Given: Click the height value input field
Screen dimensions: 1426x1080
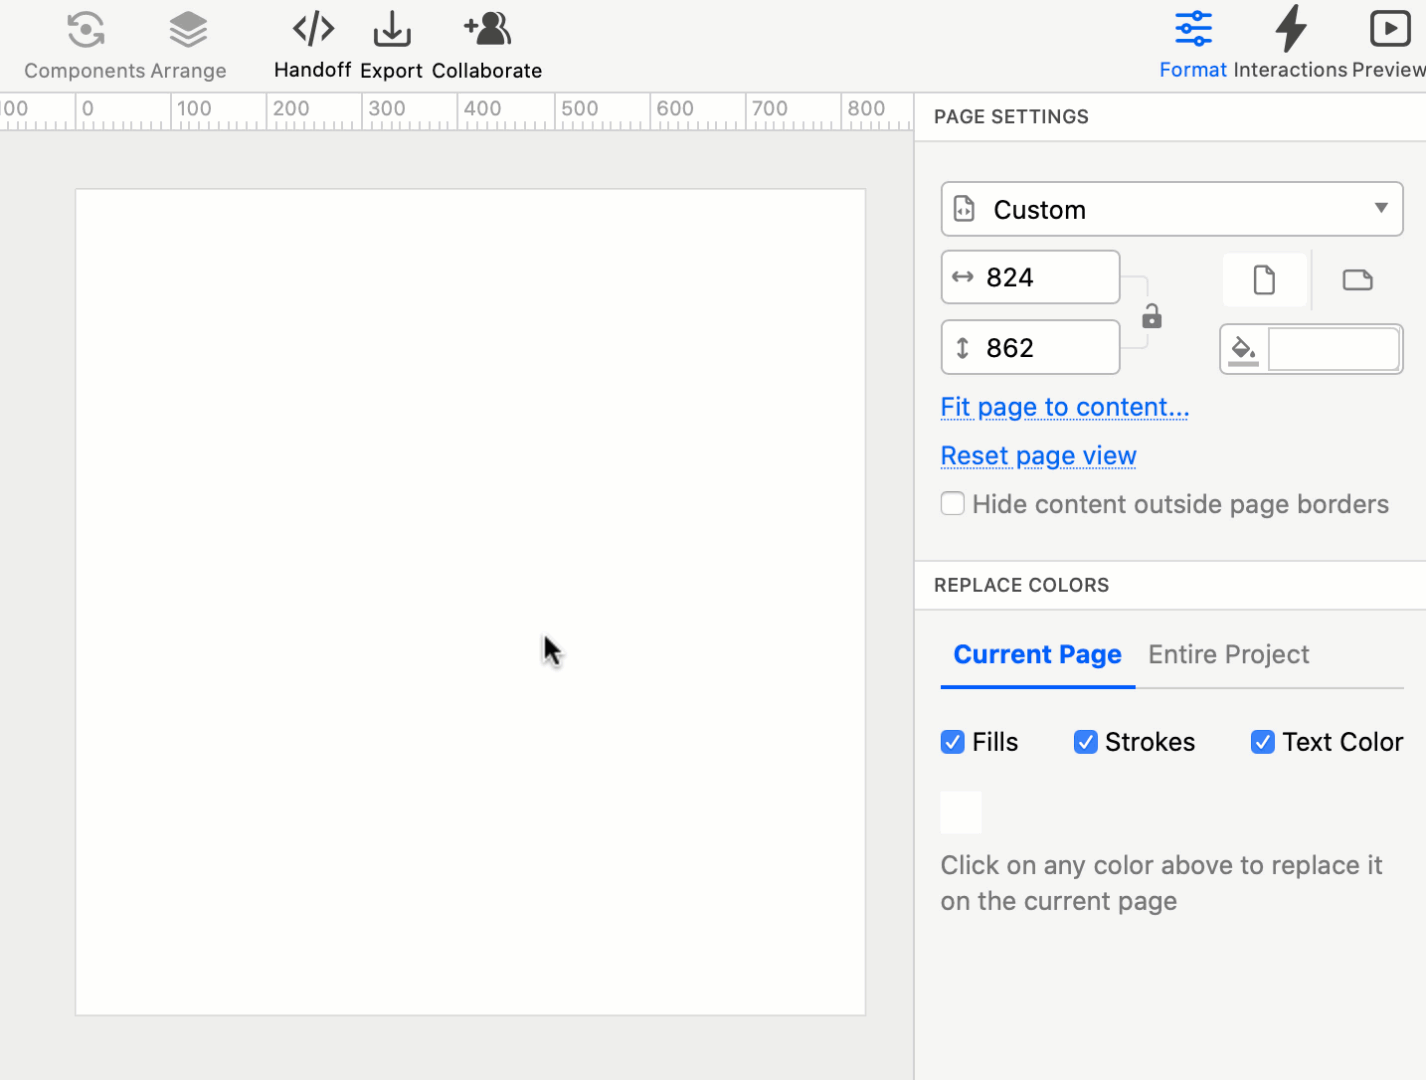Looking at the screenshot, I should coord(1040,347).
